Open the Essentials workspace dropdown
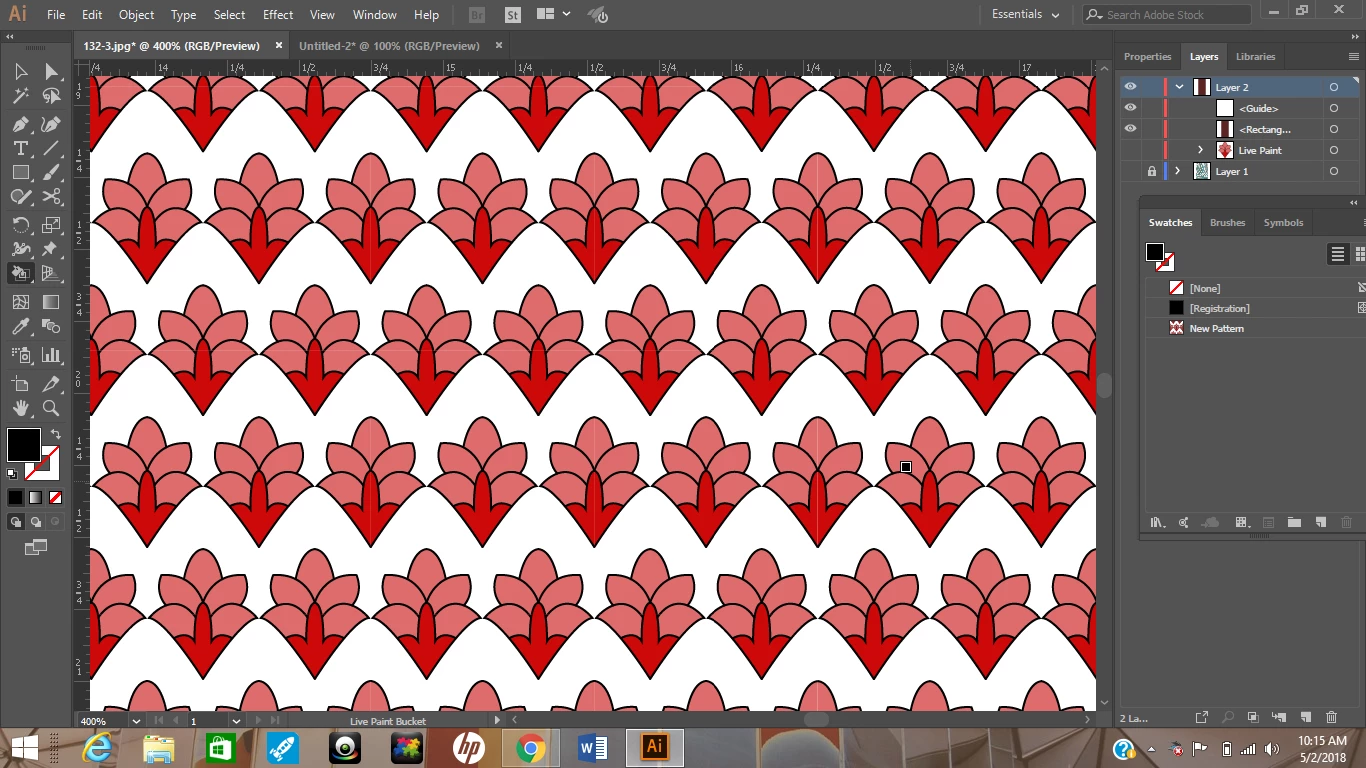This screenshot has height=768, width=1366. tap(1025, 14)
